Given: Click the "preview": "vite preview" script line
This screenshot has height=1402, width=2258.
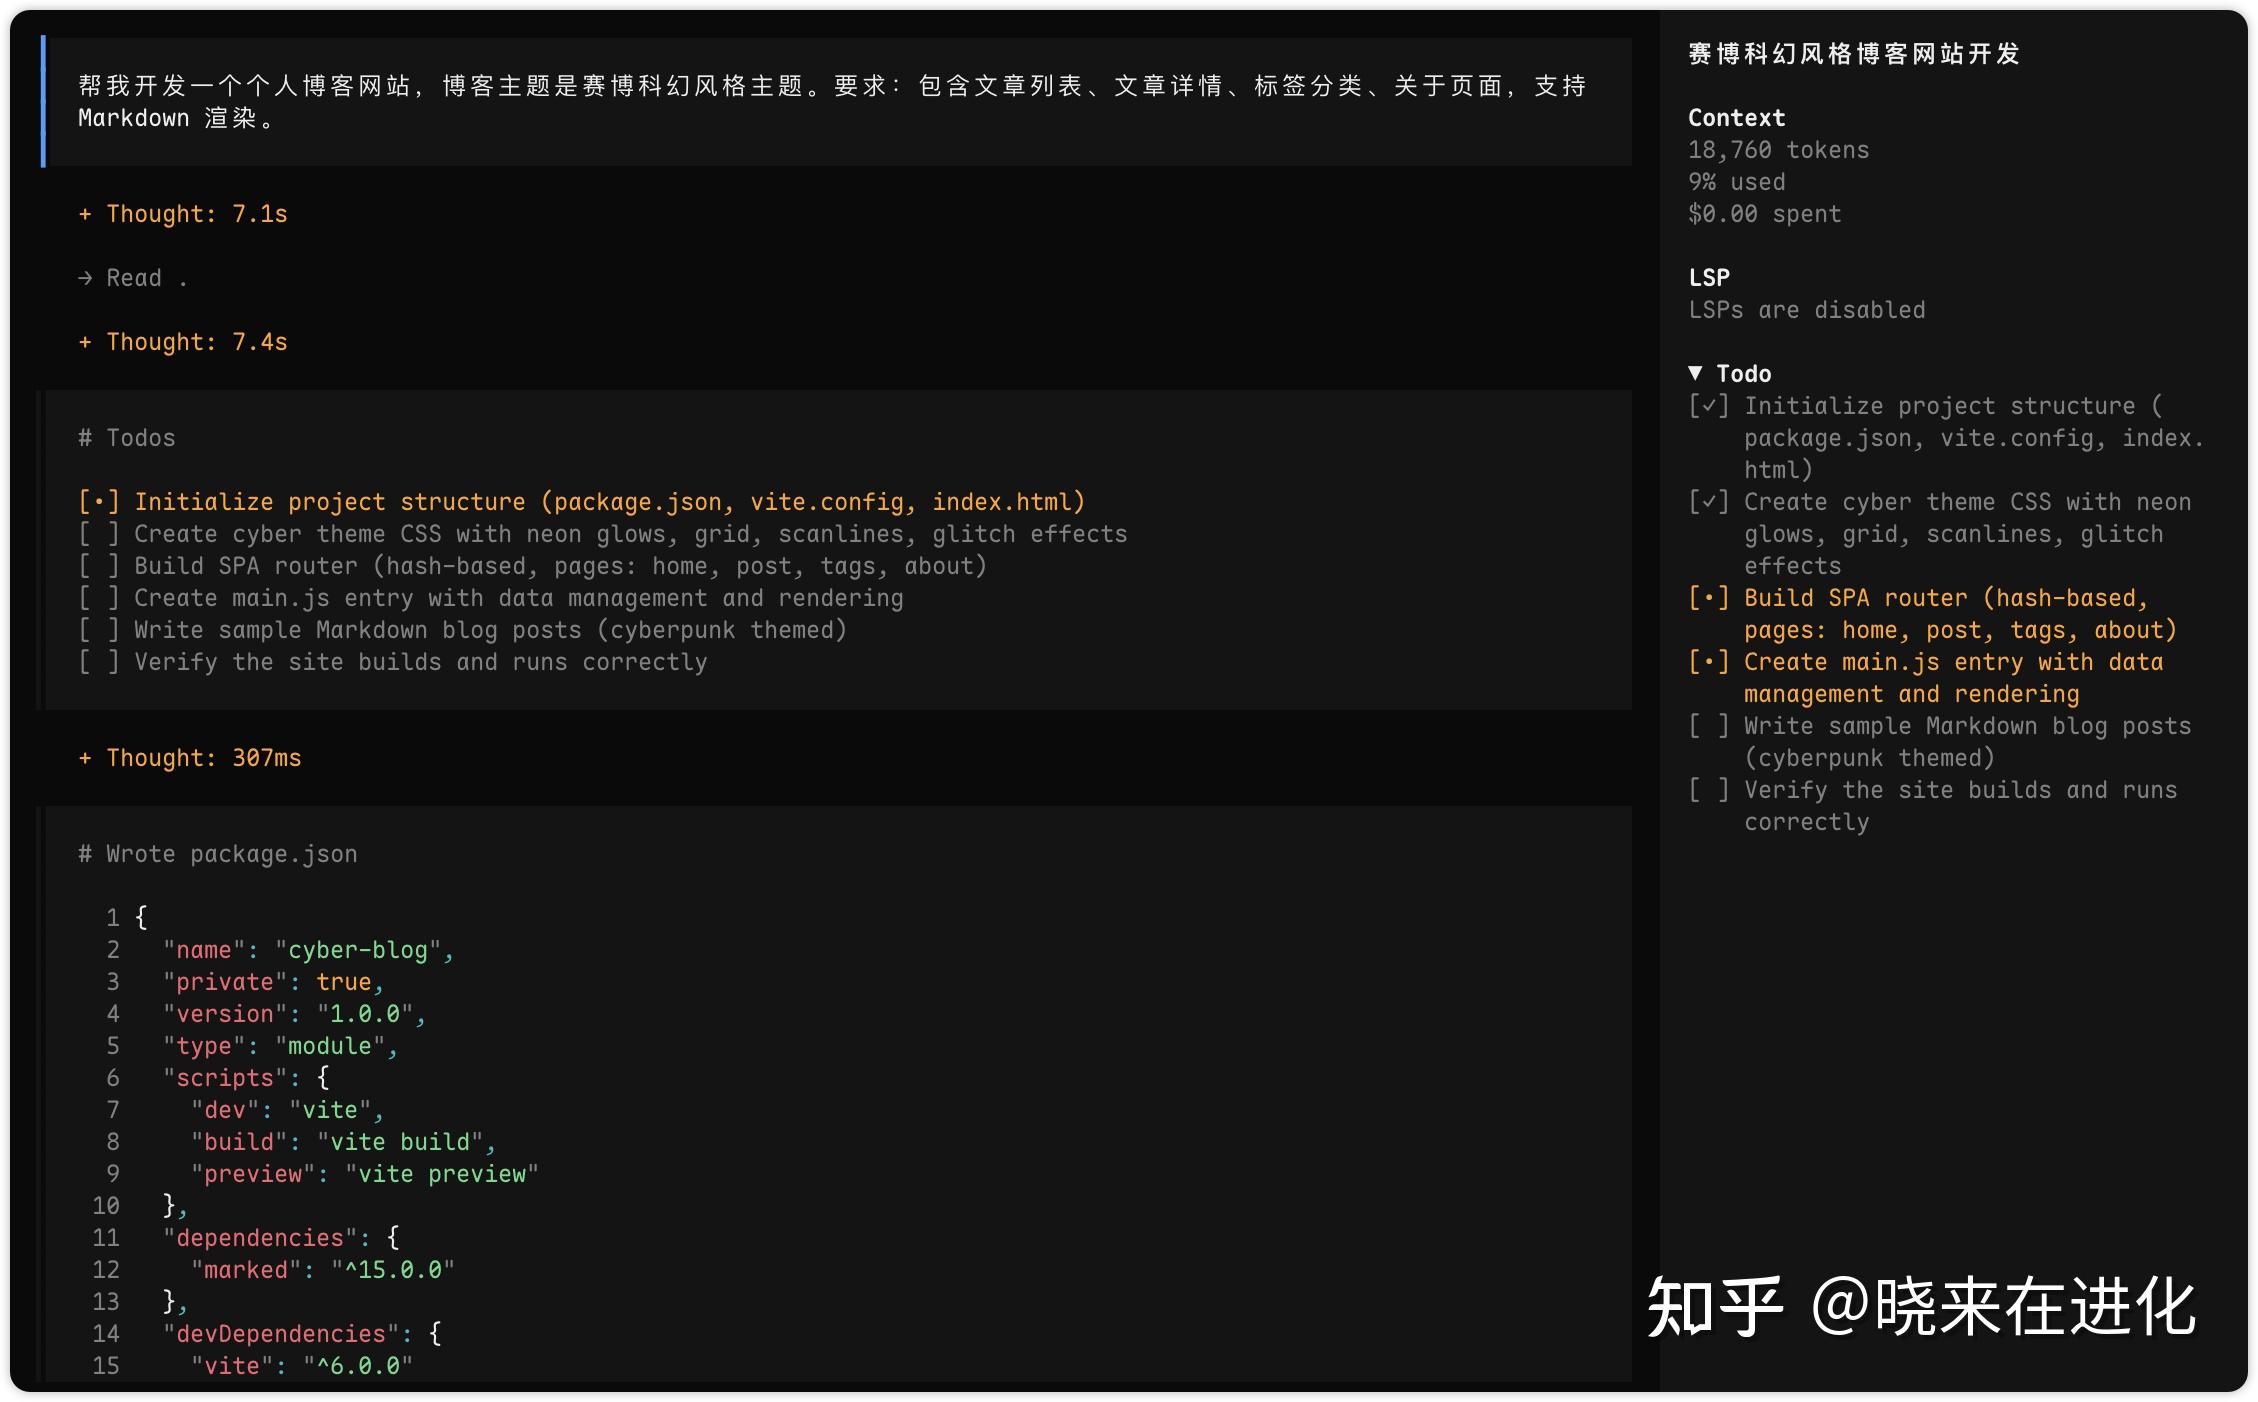Looking at the screenshot, I should (x=364, y=1174).
